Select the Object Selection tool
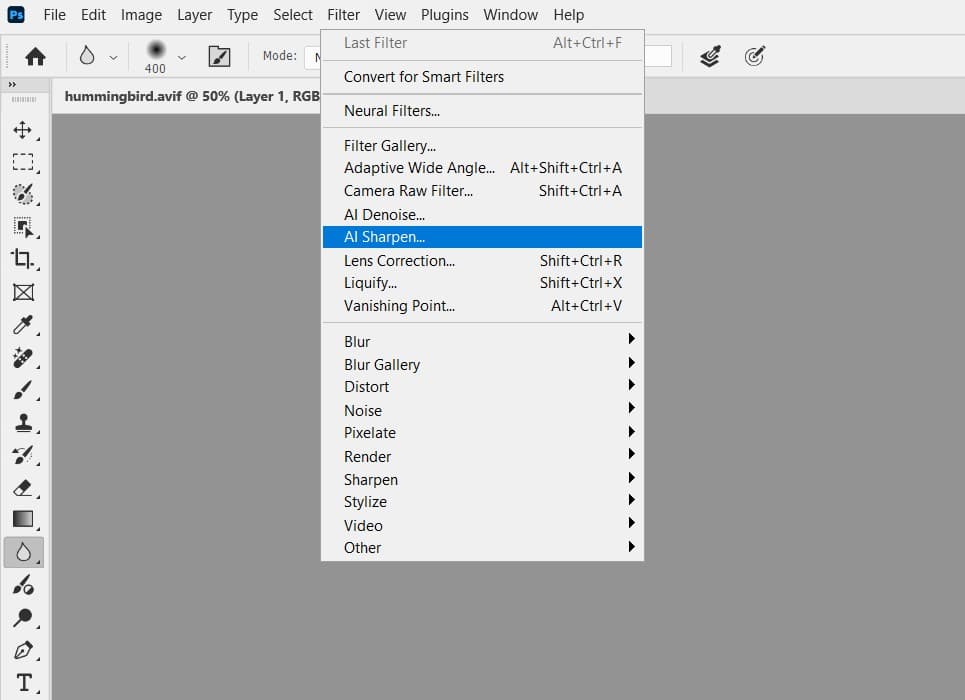This screenshot has width=965, height=700. click(23, 227)
